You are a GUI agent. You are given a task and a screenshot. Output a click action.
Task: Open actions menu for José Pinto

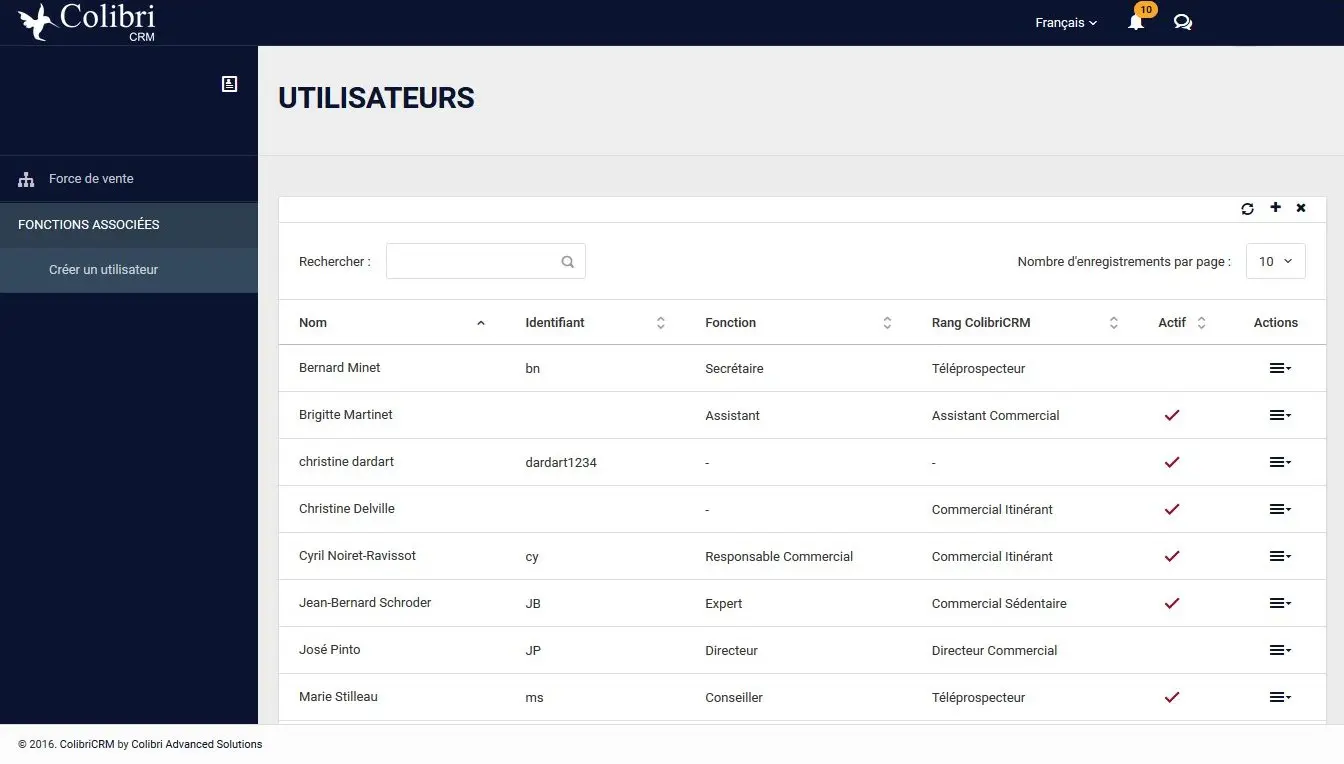click(x=1279, y=650)
